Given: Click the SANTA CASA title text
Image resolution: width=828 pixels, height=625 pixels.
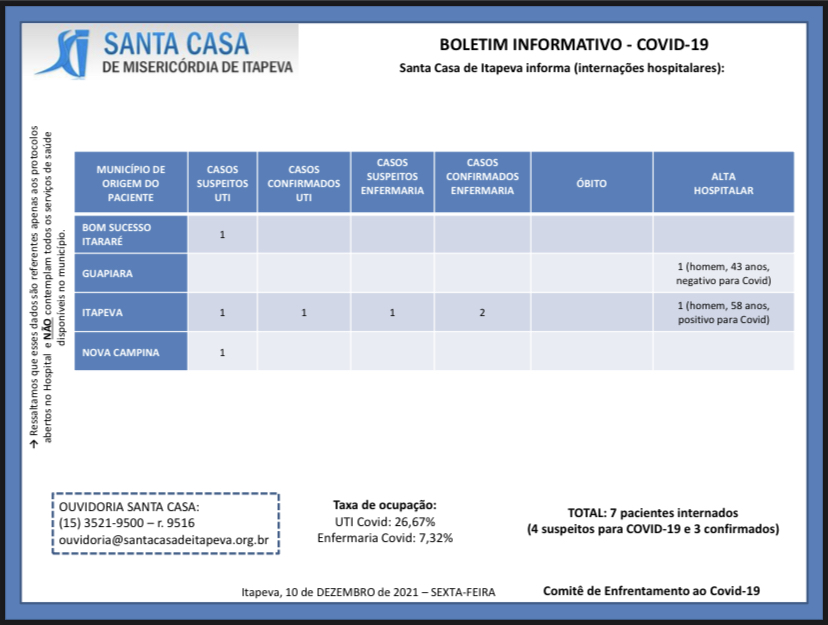Looking at the screenshot, I should coord(176,44).
